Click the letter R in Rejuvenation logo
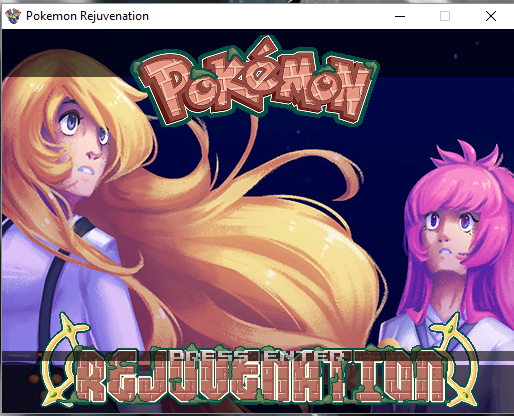Screen dimensions: 514x416 coord(91,378)
